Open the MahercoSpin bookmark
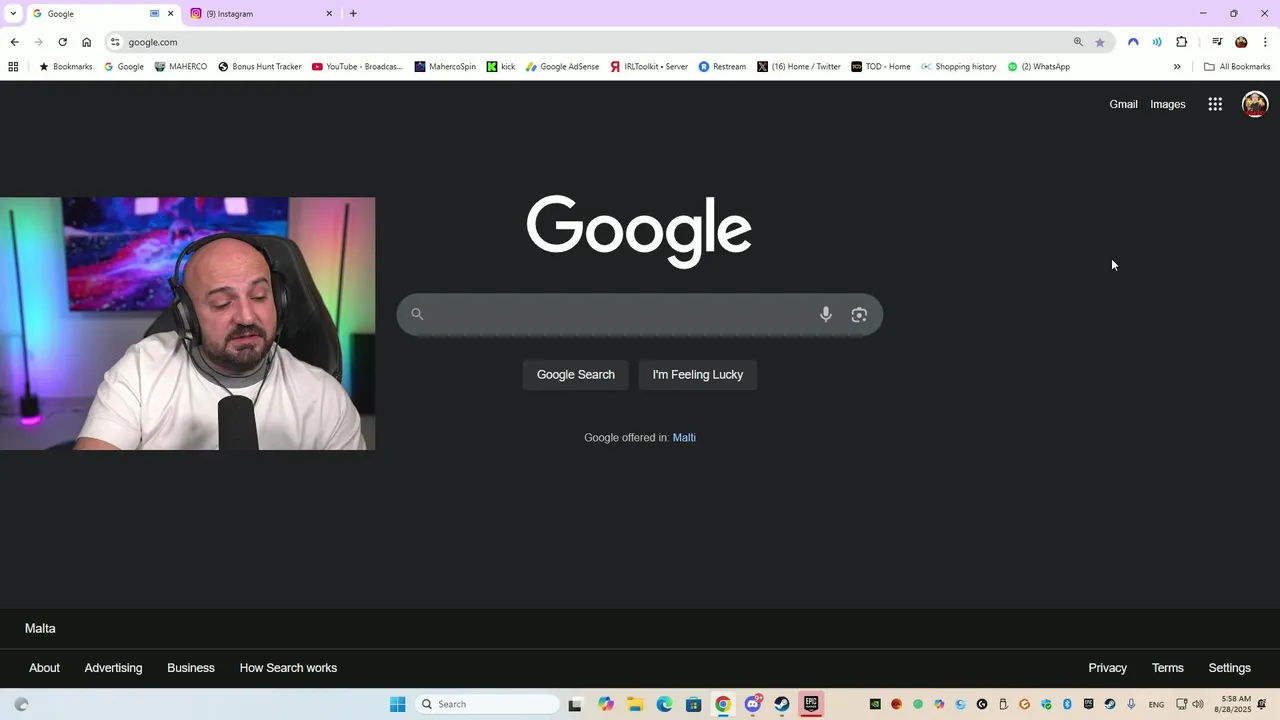This screenshot has height=720, width=1280. [x=445, y=67]
